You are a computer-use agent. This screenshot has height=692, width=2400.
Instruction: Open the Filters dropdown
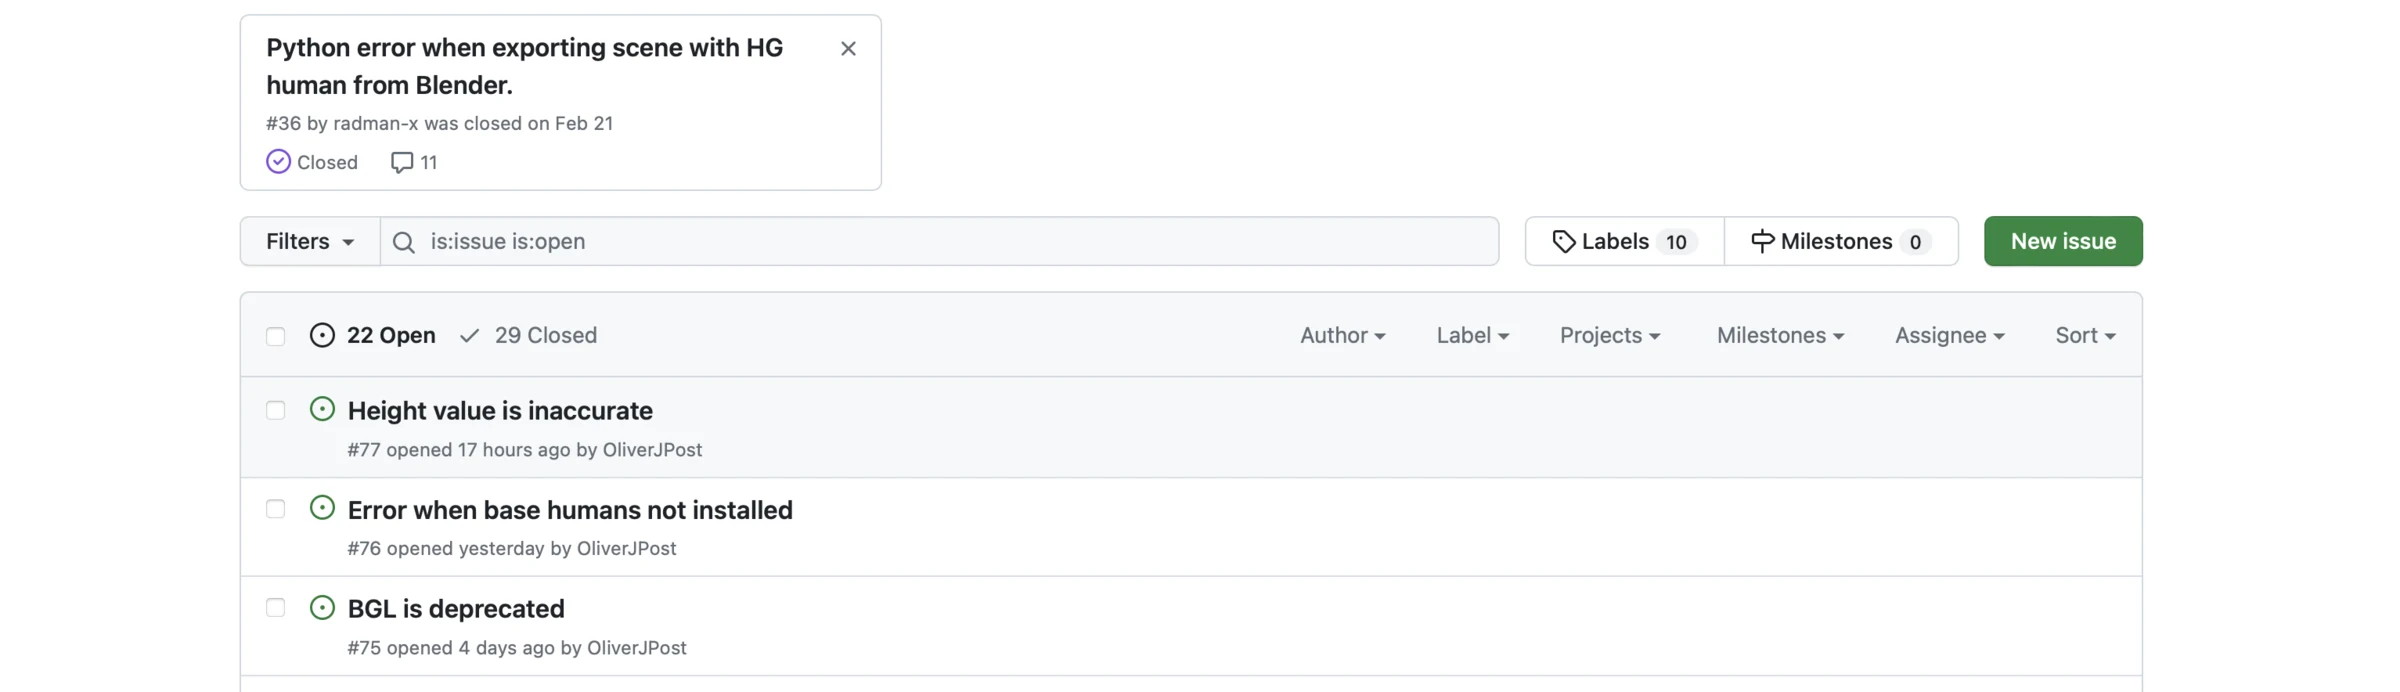click(310, 241)
